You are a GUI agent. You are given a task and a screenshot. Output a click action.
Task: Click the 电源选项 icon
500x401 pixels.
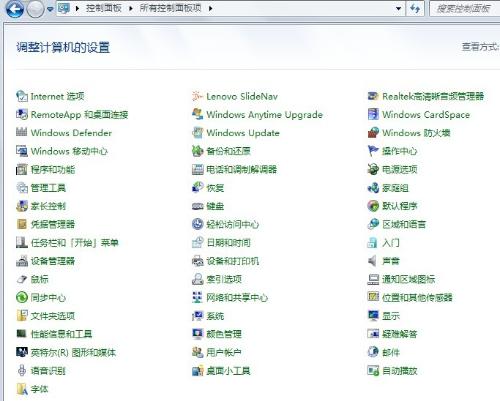click(x=373, y=169)
